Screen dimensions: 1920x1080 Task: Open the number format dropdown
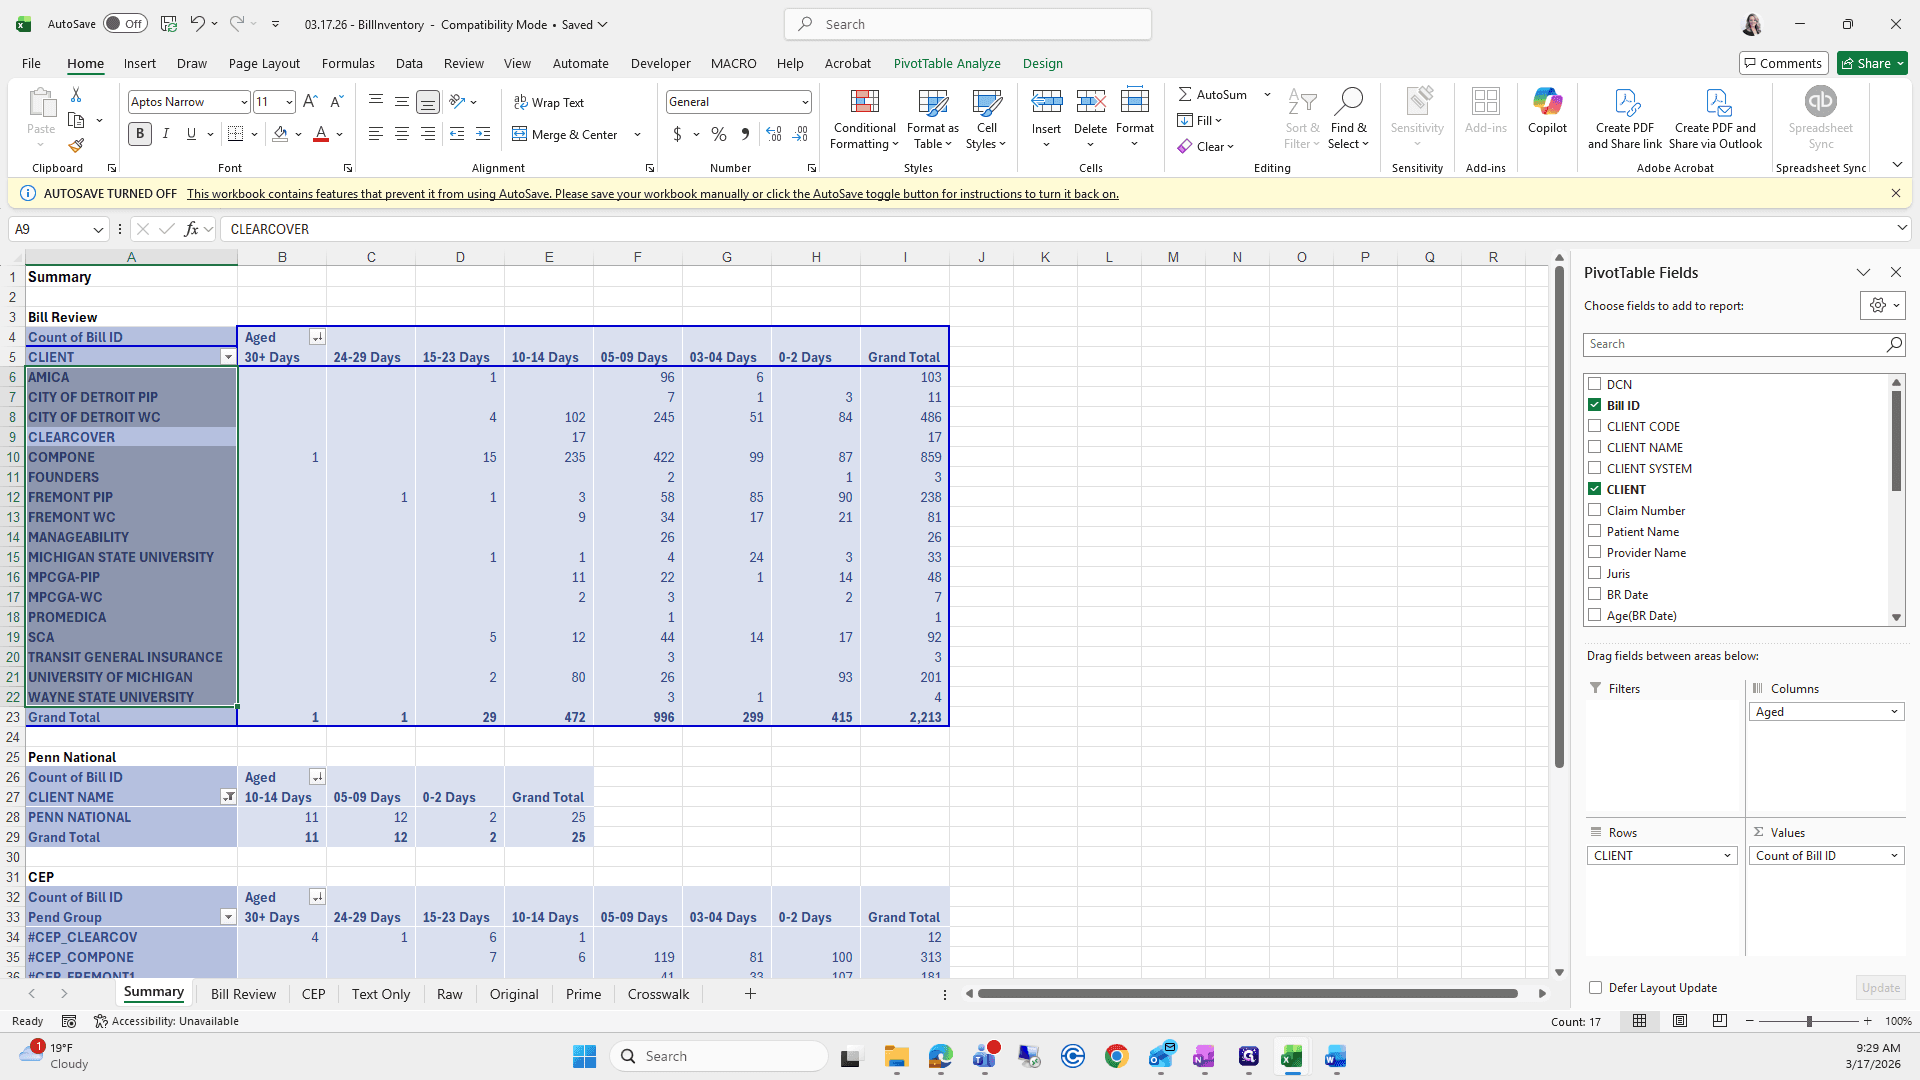[x=804, y=102]
